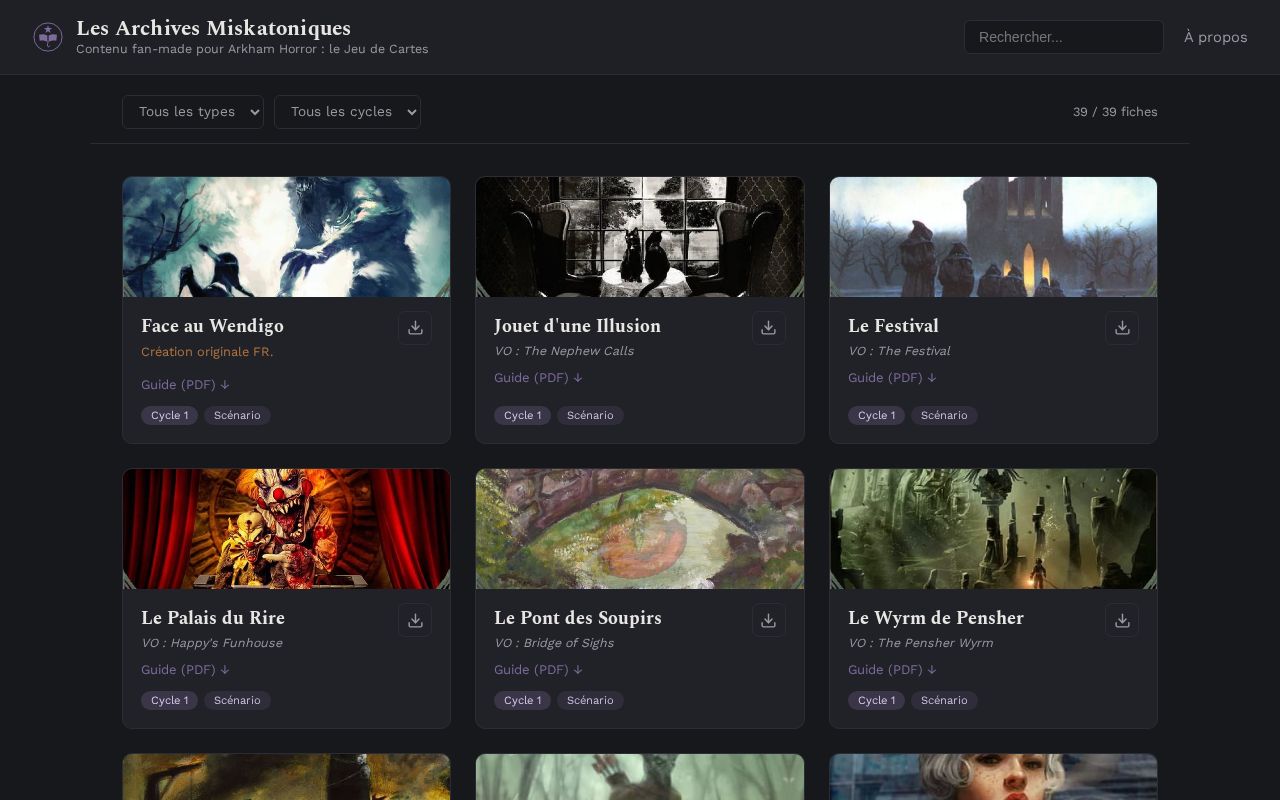Screen dimensions: 1280x800
Task: Click the VO : The Pensher Wyrm subtitle
Action: coord(921,643)
